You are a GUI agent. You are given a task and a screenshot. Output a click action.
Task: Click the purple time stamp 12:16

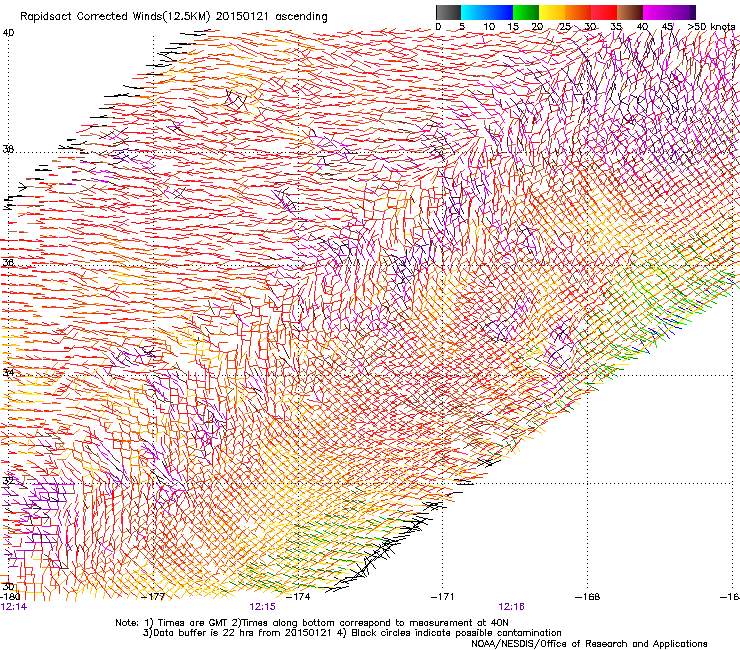point(512,607)
